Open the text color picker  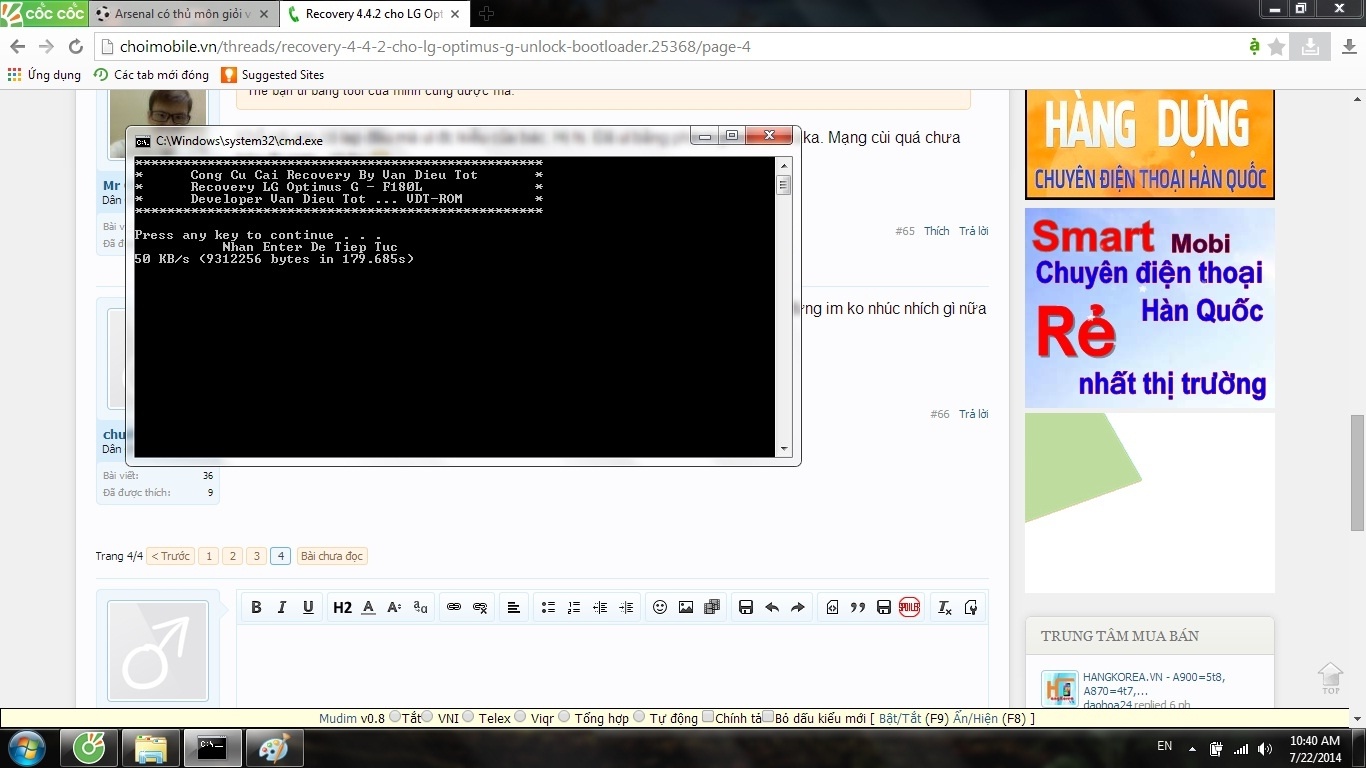(x=368, y=607)
